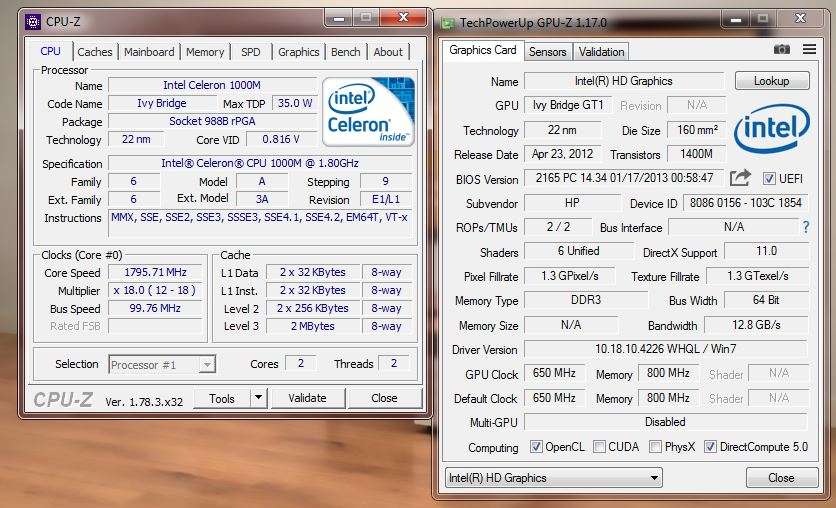Screen dimensions: 836x508
Task: Click the Core VID 0.816 V value
Action: click(281, 140)
